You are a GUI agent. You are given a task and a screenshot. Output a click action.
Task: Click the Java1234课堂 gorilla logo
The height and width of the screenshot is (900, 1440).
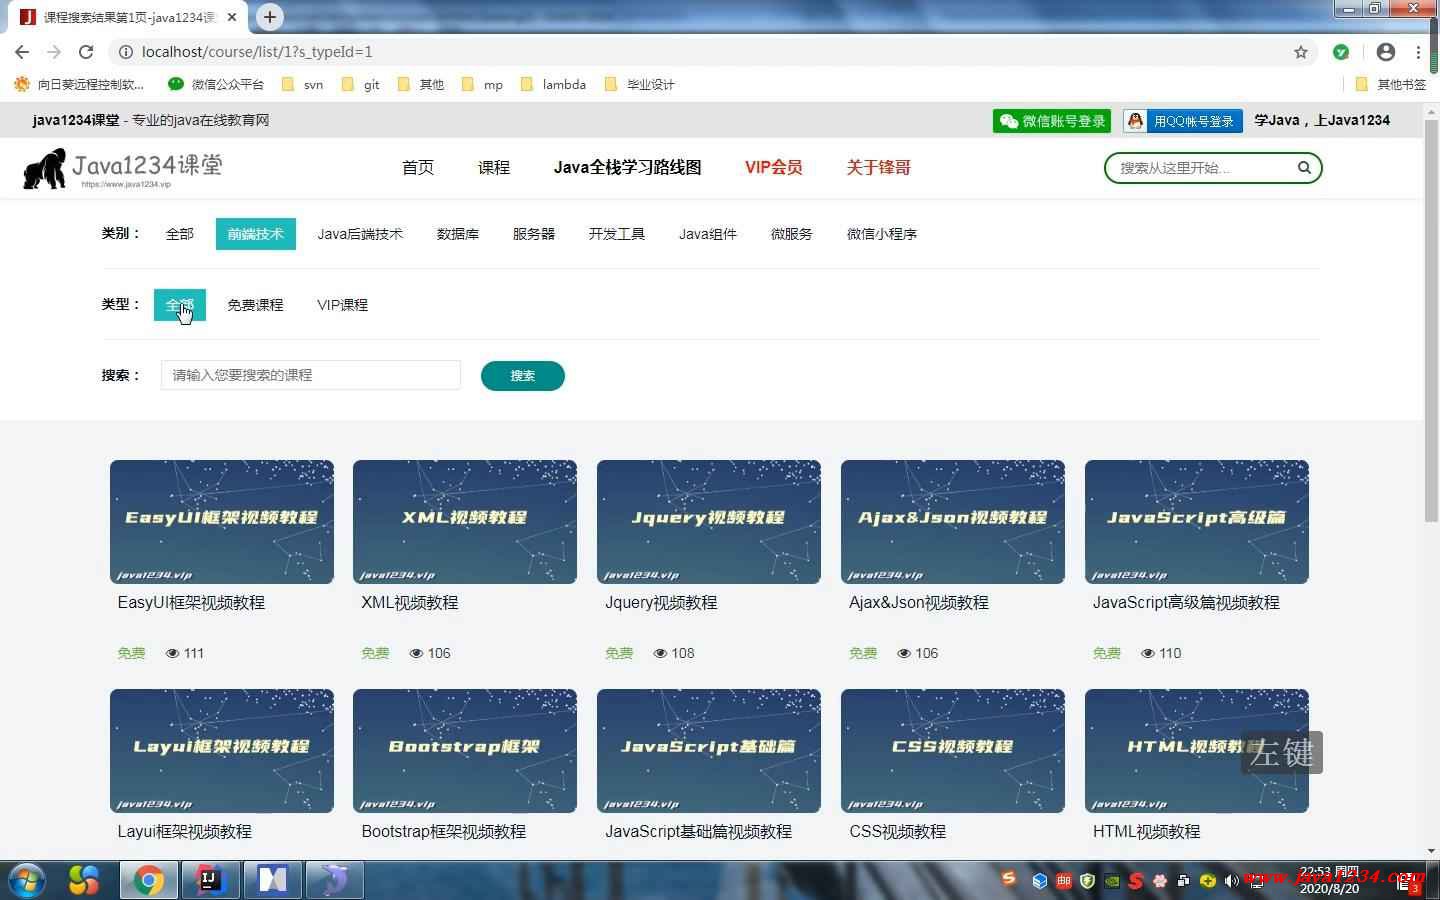[x=122, y=169]
